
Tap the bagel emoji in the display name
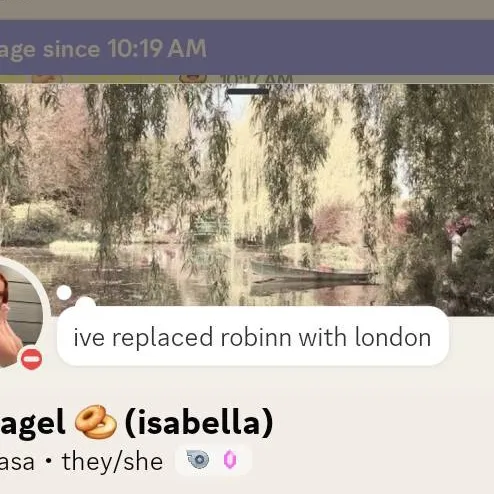click(96, 422)
